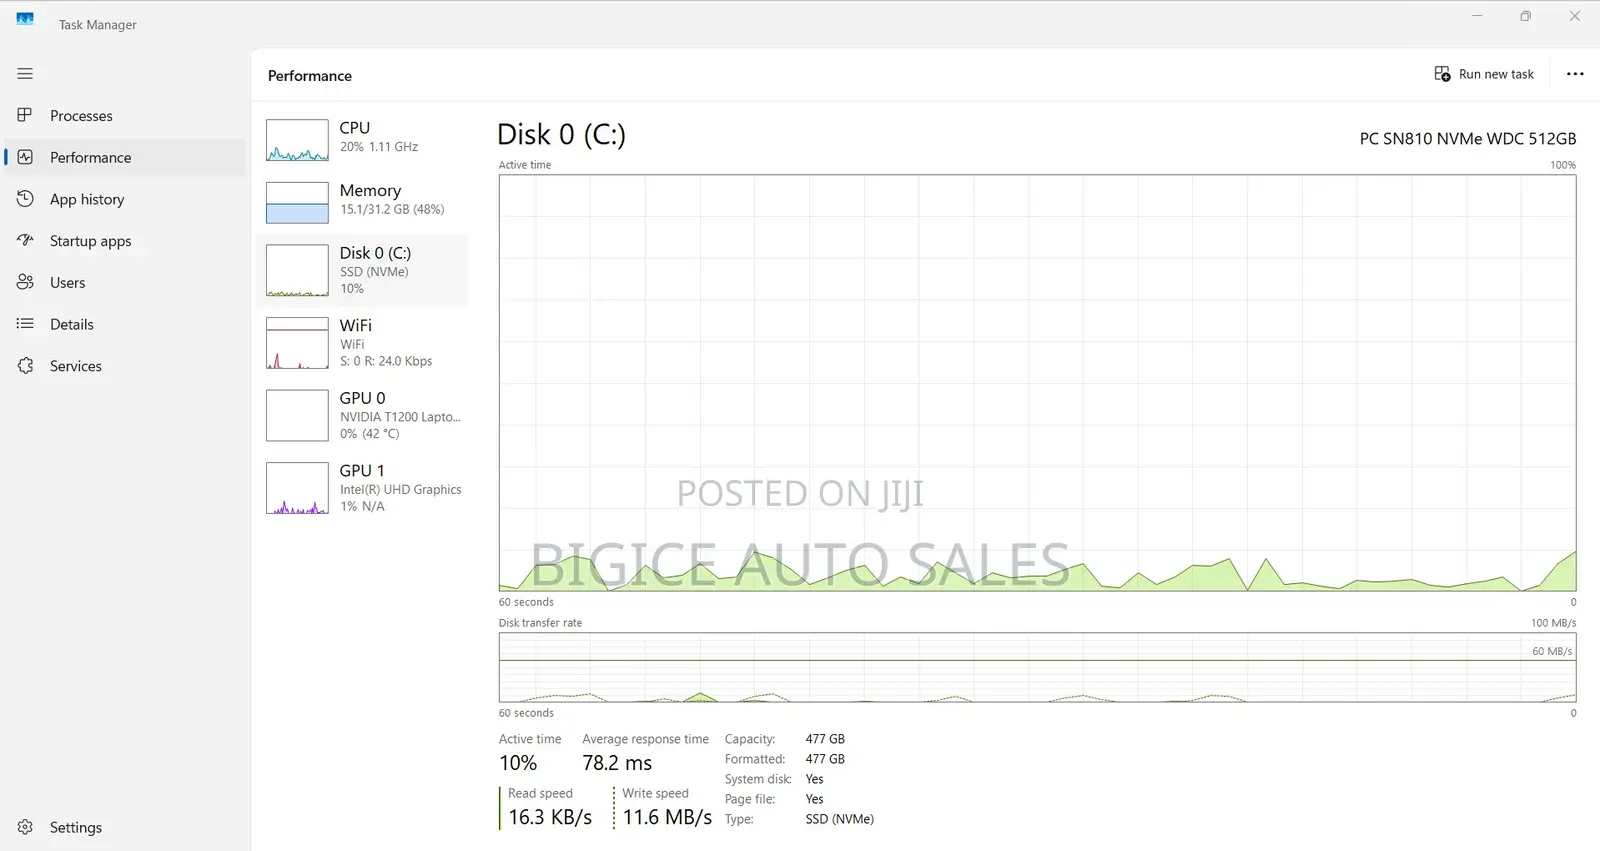This screenshot has width=1600, height=851.
Task: Click the Disk 0 (C:) heading
Action: (561, 134)
